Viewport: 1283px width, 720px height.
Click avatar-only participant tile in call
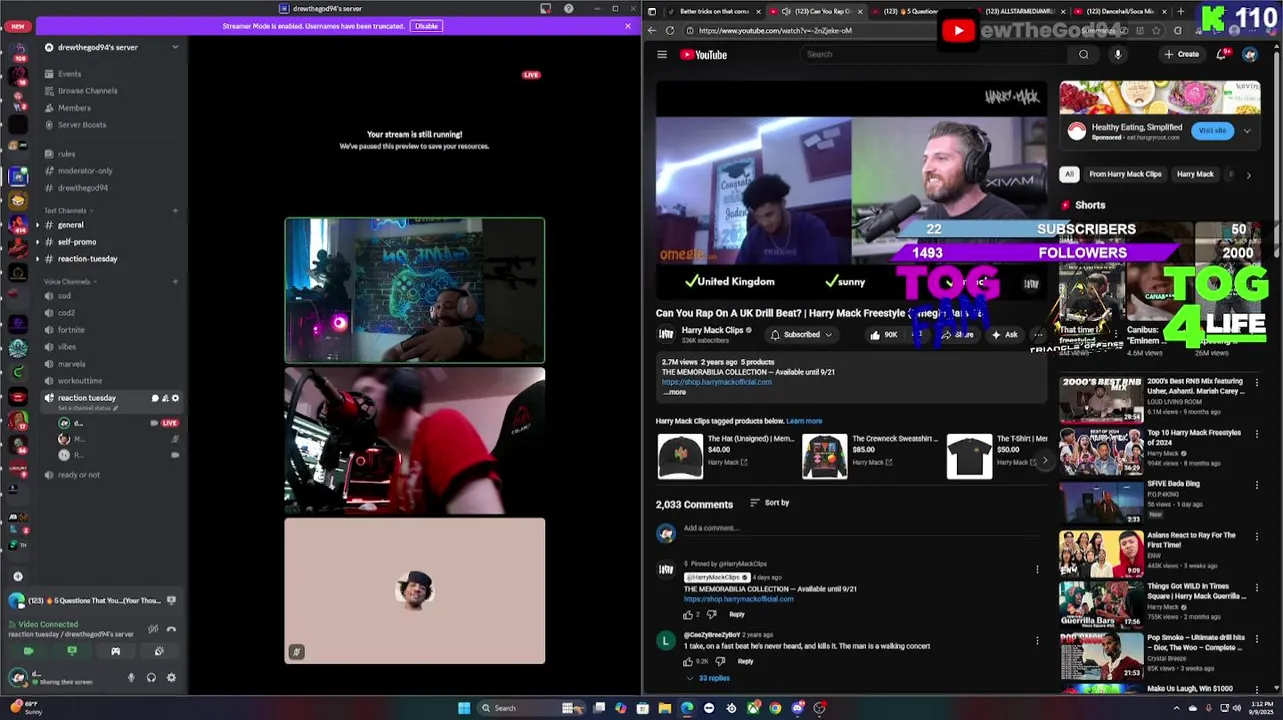click(415, 591)
